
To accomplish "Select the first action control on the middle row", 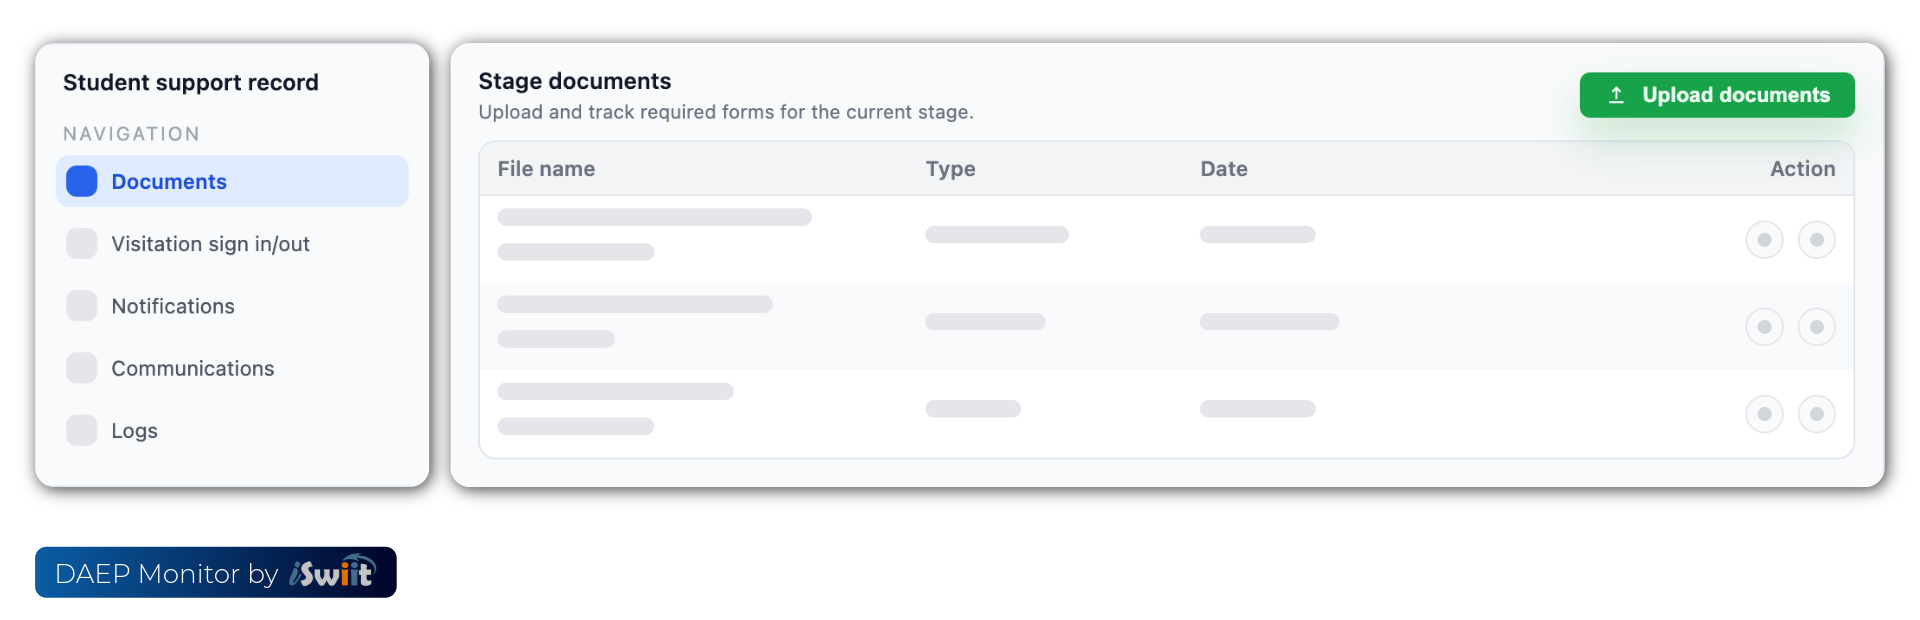I will (1764, 326).
